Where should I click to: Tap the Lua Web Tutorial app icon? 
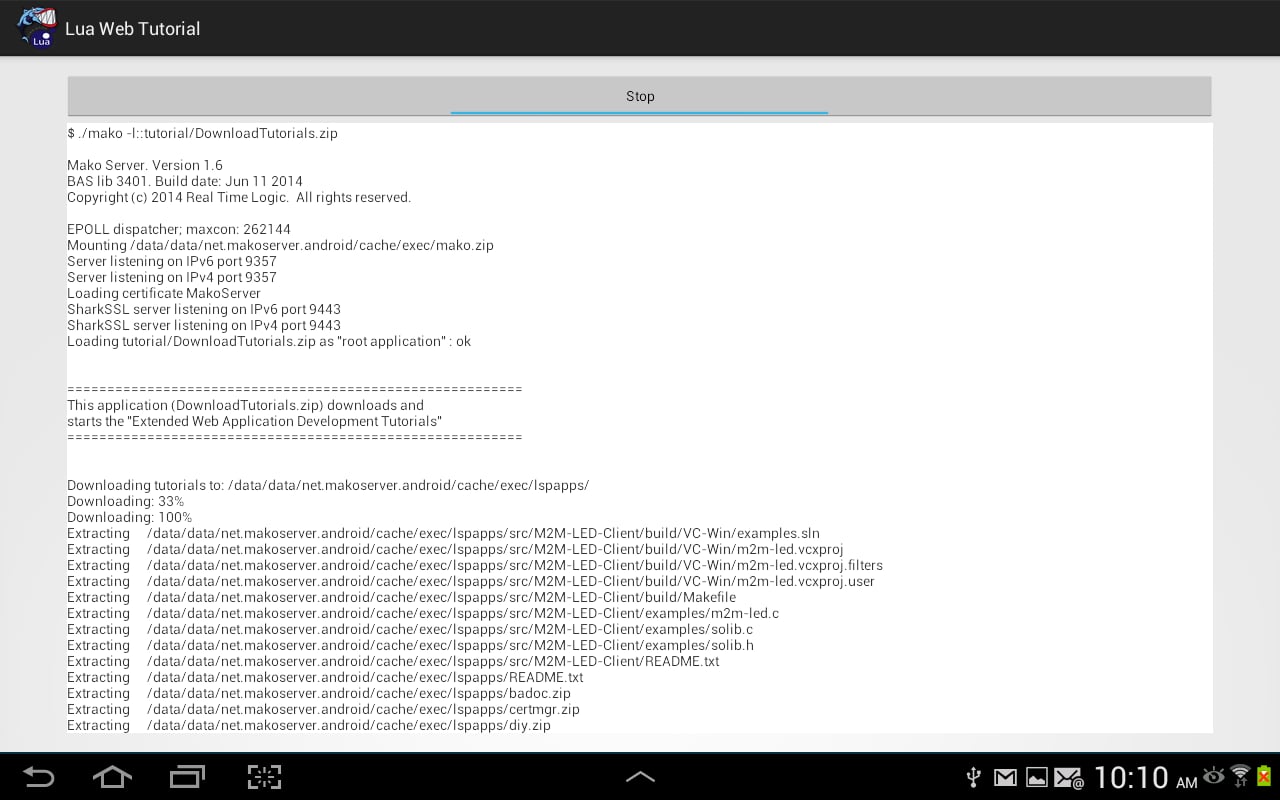[36, 28]
